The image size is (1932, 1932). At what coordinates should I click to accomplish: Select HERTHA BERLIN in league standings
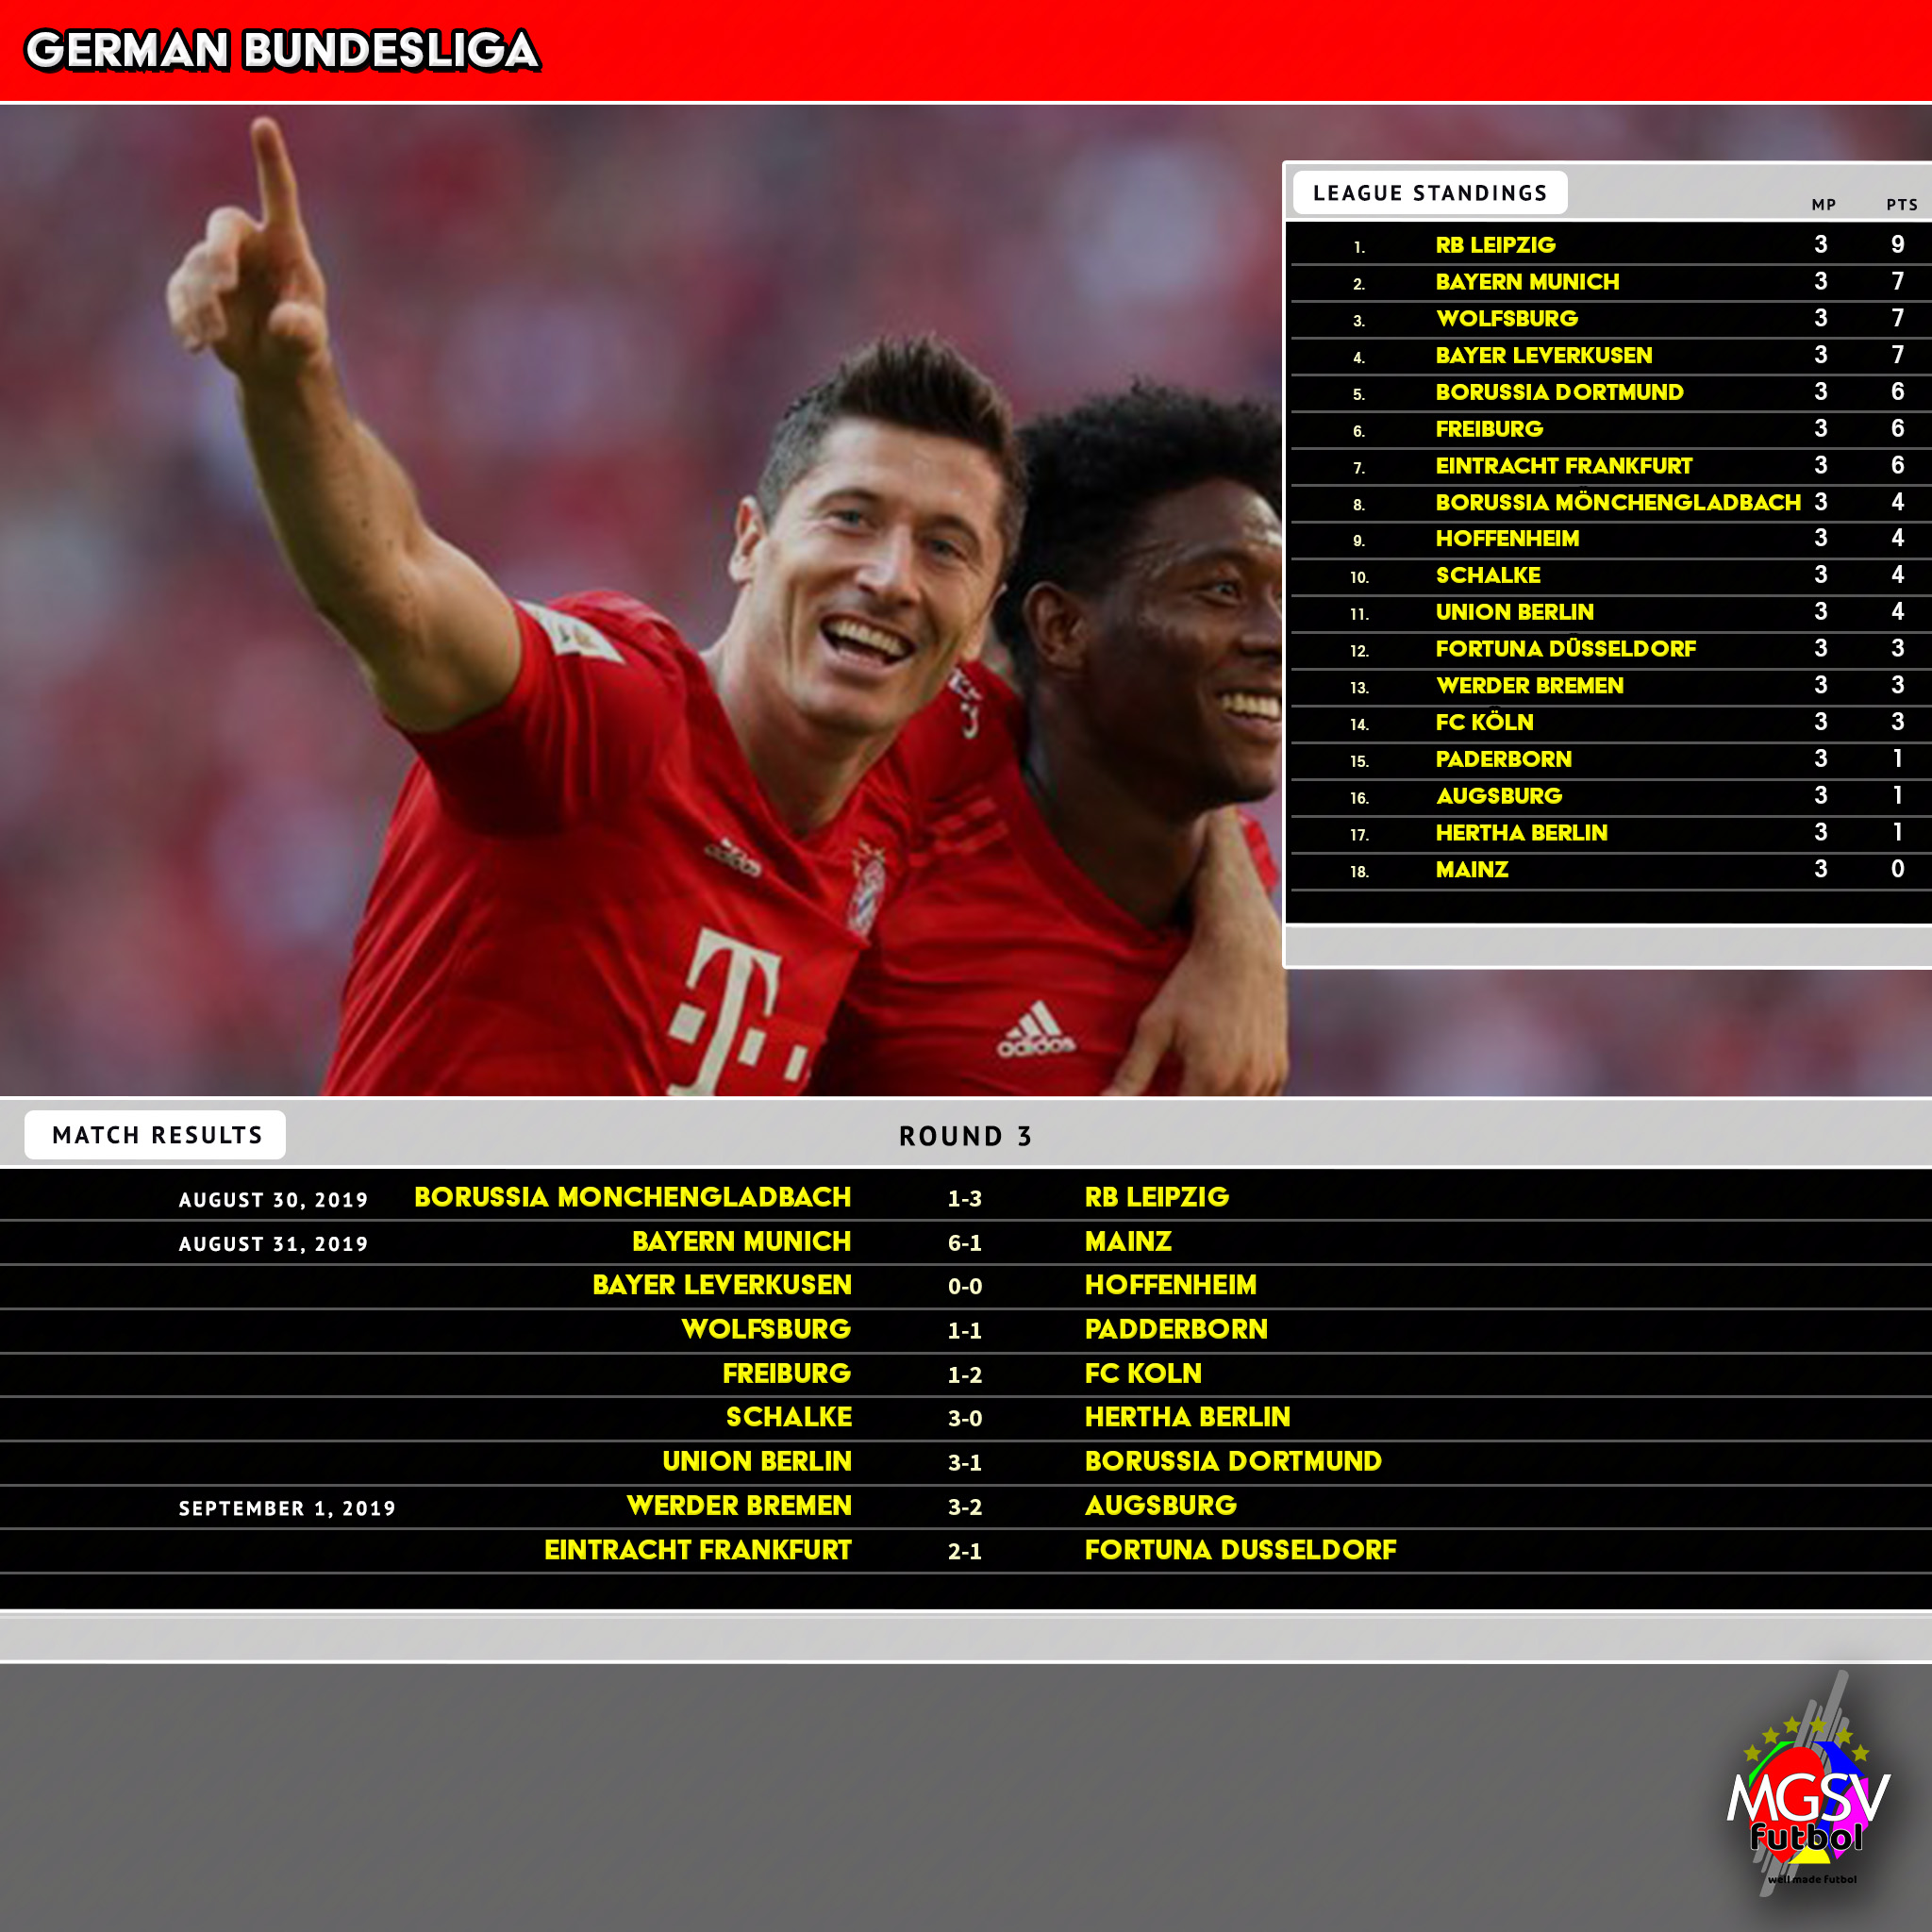[1521, 833]
